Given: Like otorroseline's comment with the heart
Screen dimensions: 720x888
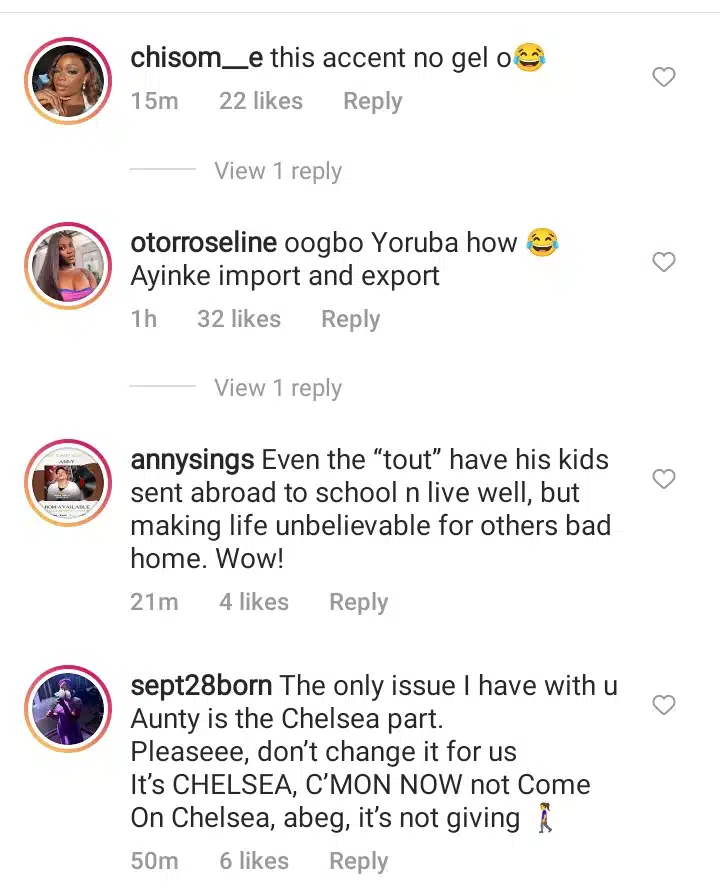Looking at the screenshot, I should (664, 262).
